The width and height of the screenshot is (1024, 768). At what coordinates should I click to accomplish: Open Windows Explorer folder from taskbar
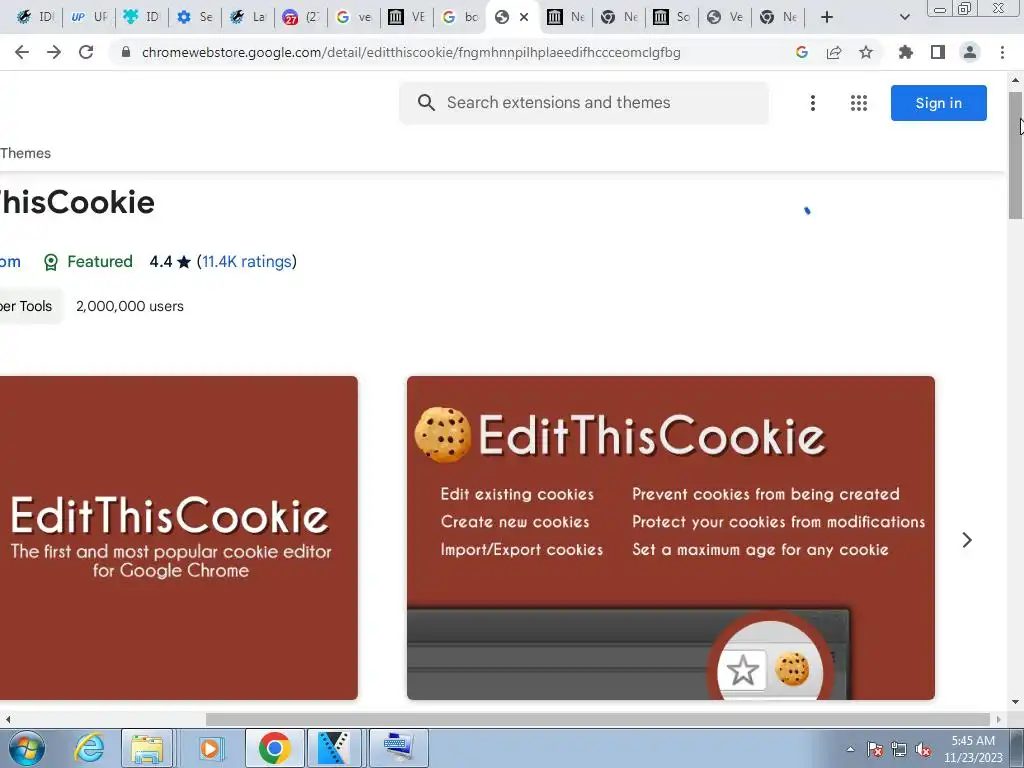[x=147, y=748]
